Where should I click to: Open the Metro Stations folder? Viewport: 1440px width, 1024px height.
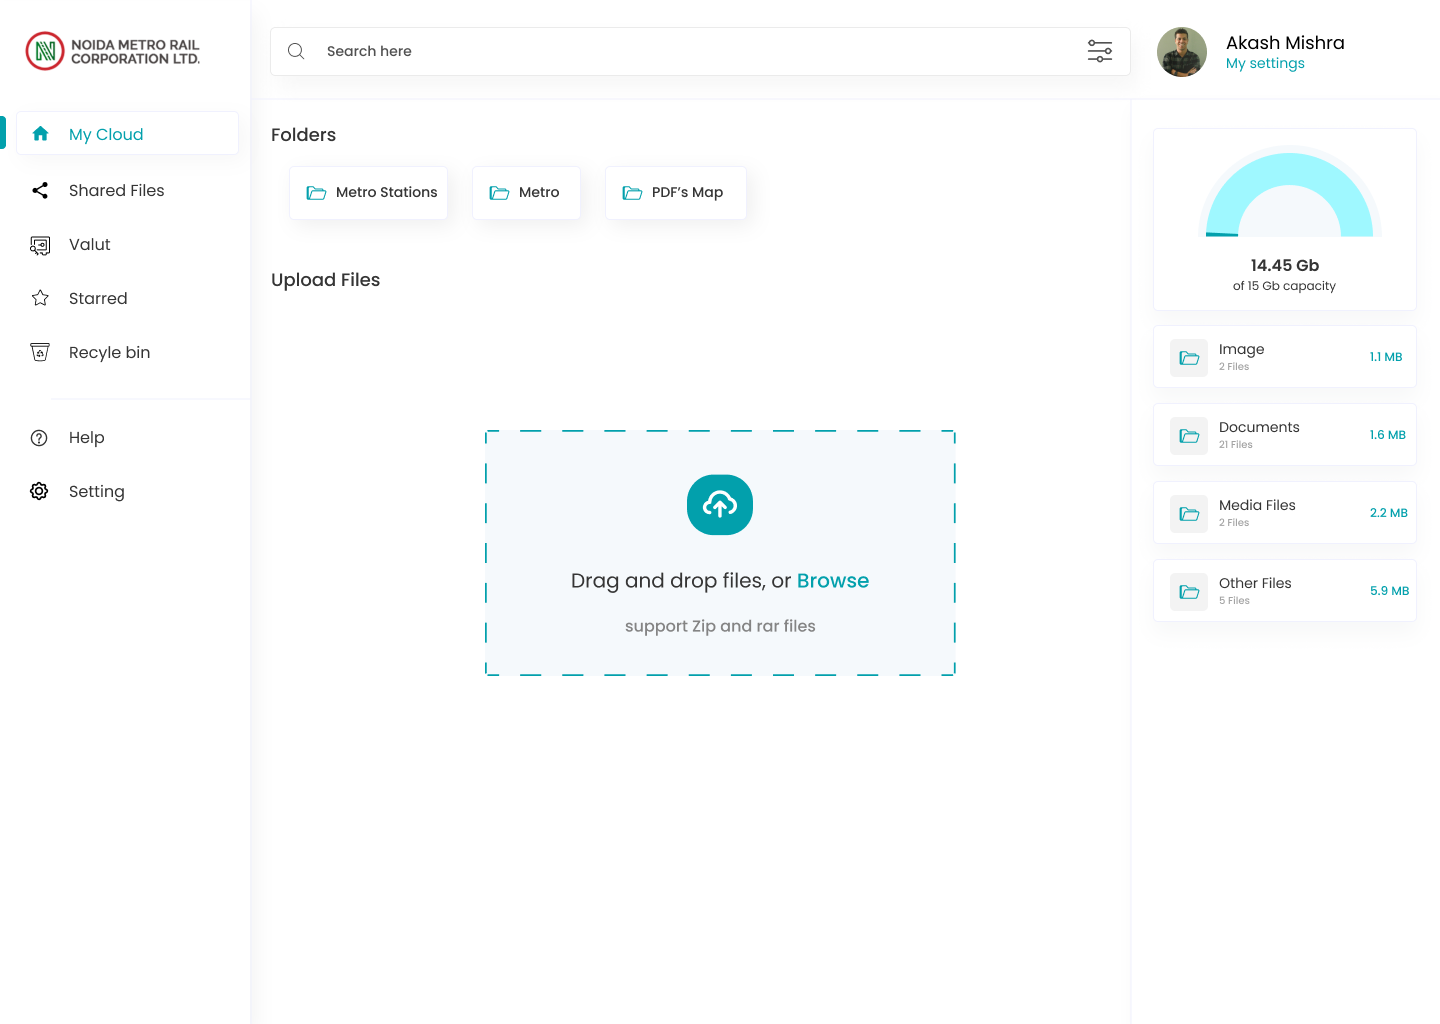[369, 192]
